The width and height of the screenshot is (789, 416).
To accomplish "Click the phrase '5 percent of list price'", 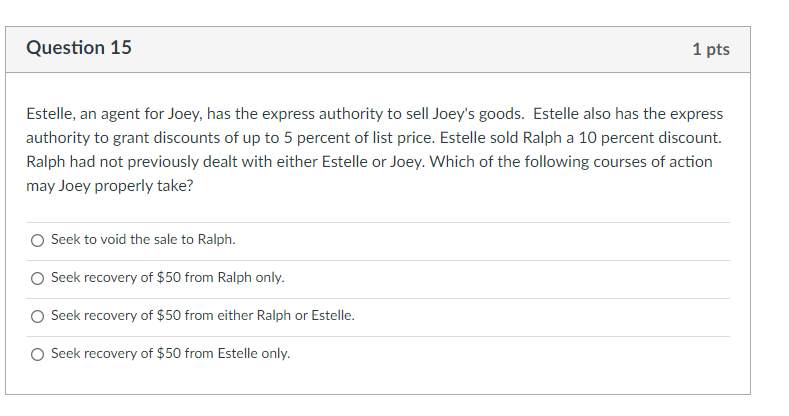I will (359, 138).
